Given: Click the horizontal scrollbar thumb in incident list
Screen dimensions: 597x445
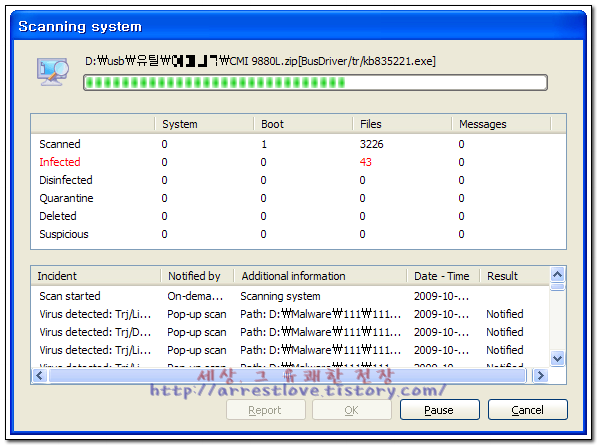Looking at the screenshot, I should coord(287,376).
